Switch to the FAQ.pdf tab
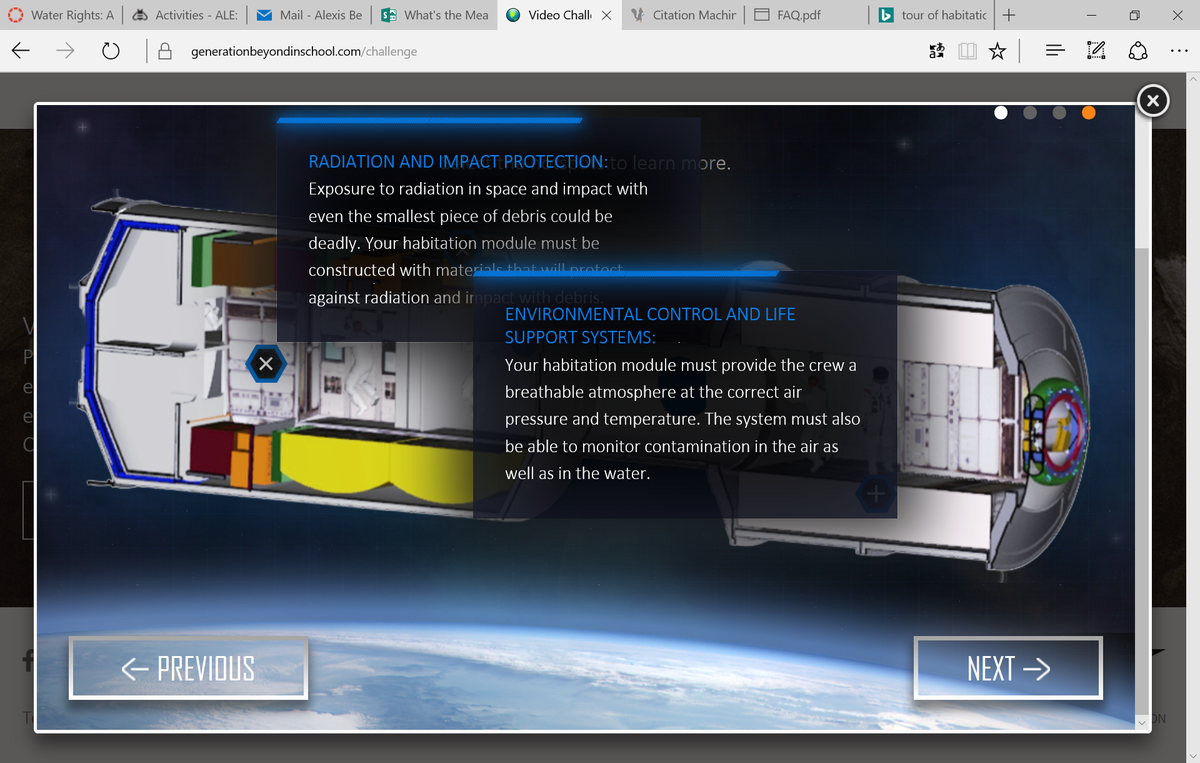Viewport: 1200px width, 763px height. (808, 15)
